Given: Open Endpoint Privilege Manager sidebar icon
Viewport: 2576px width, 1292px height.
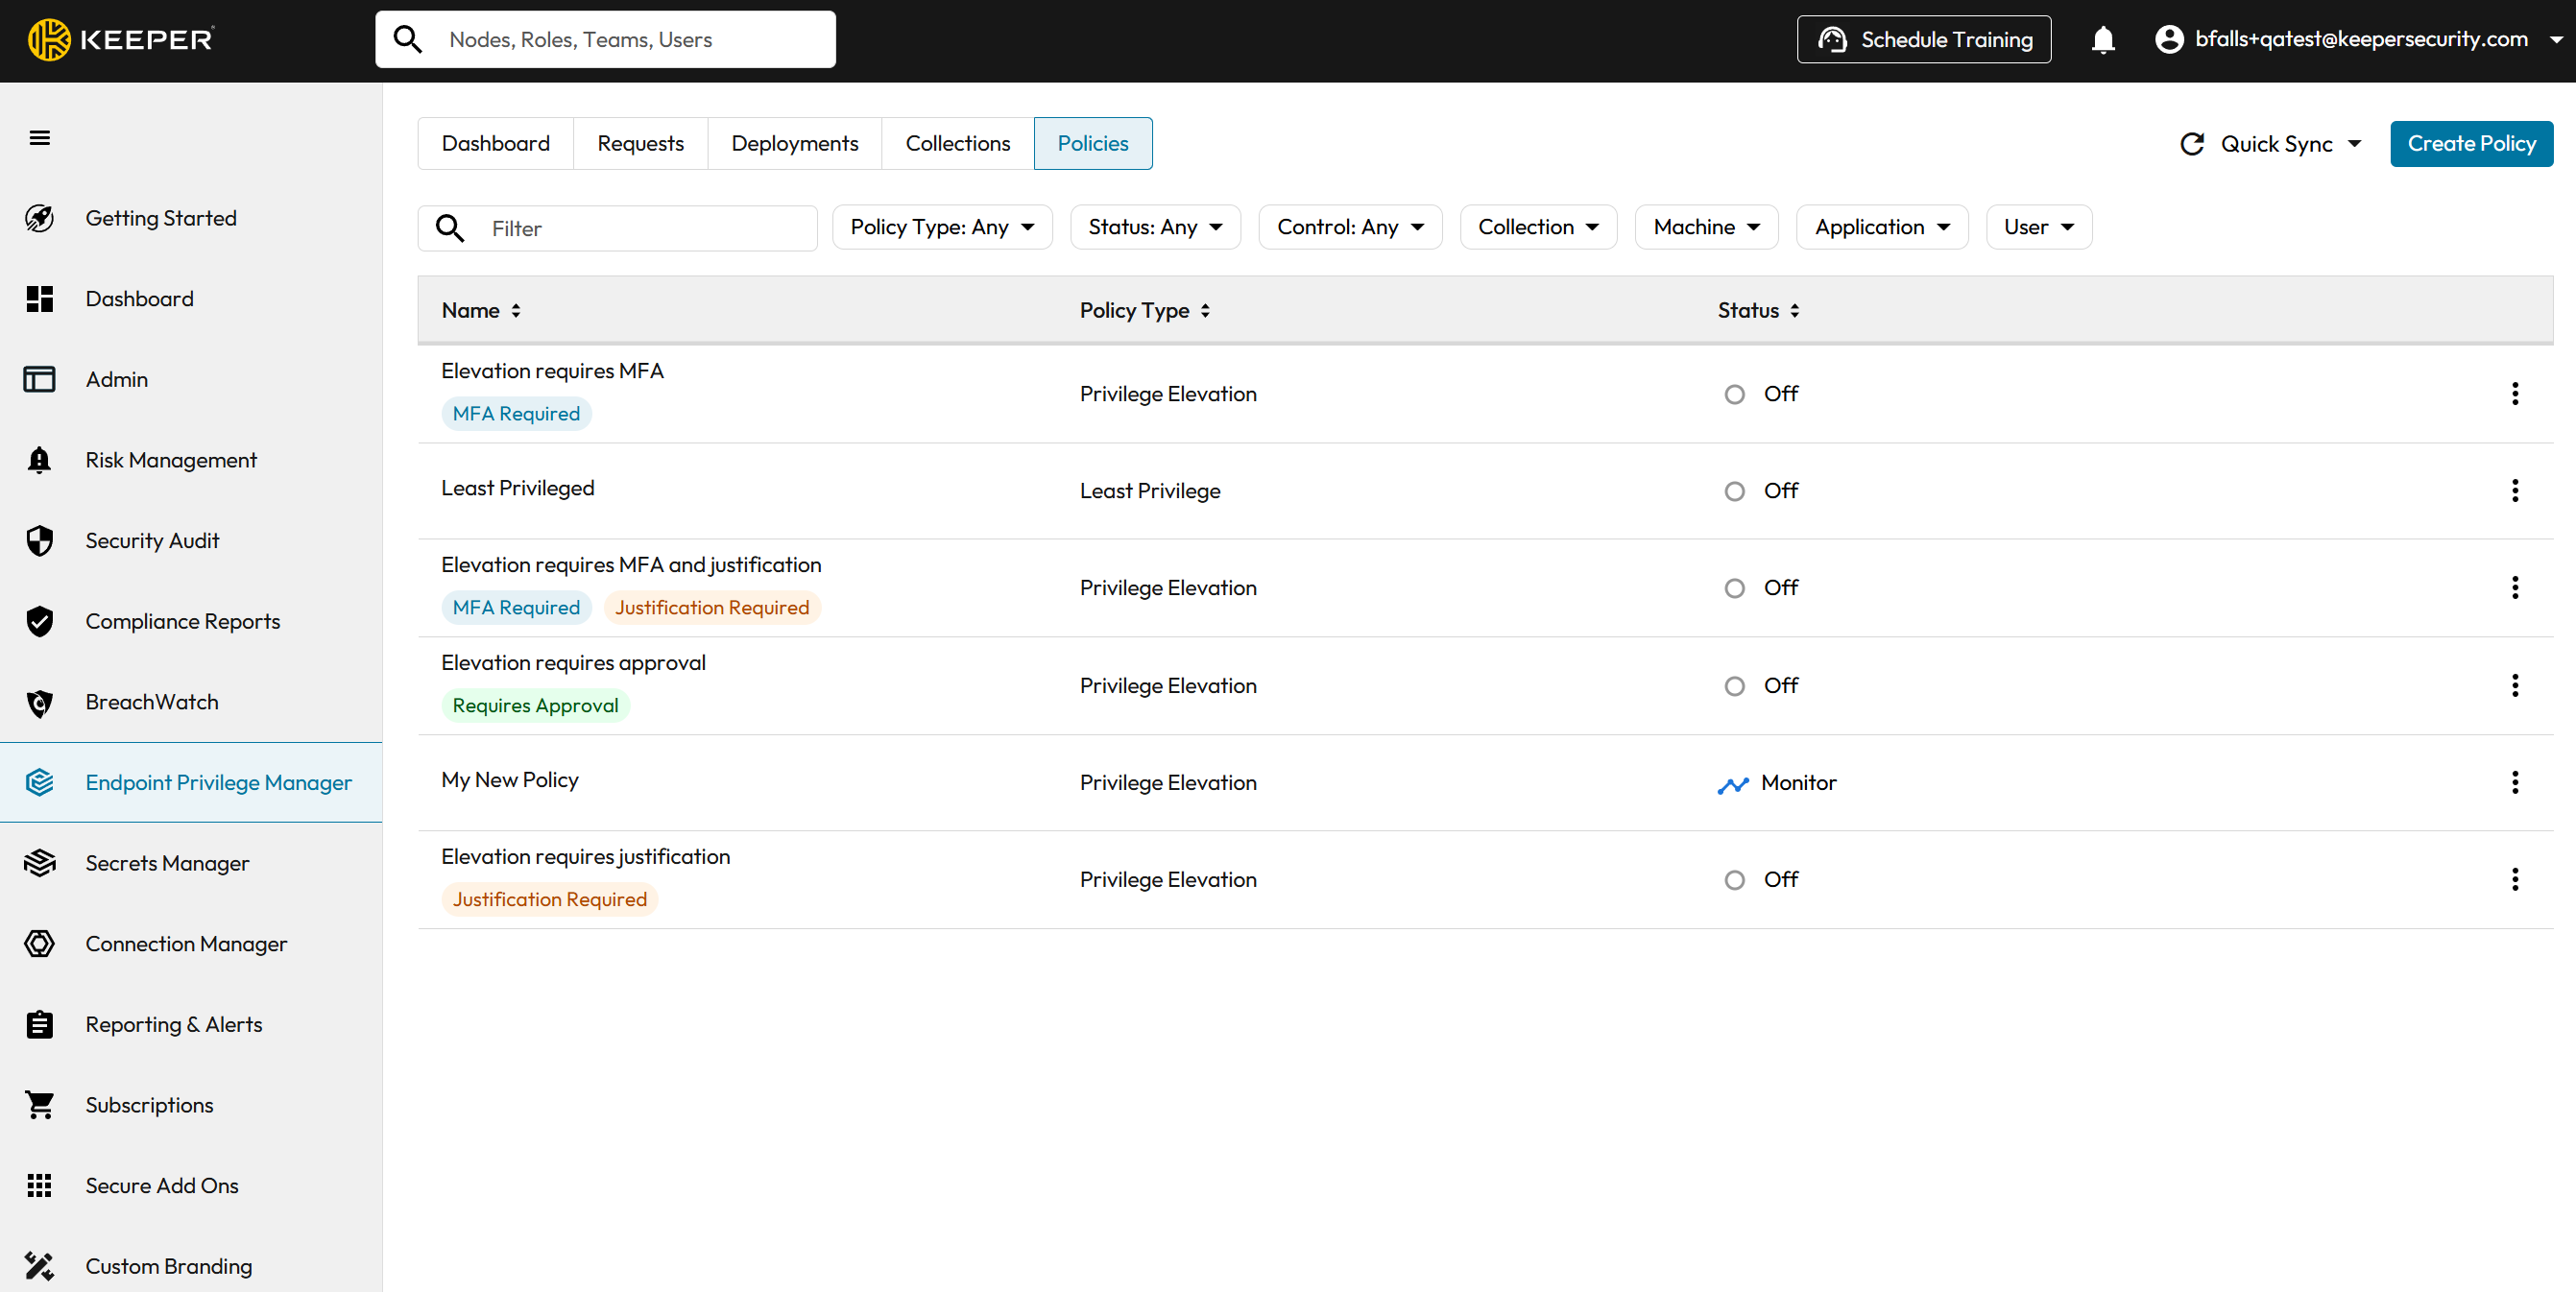Looking at the screenshot, I should coord(39,782).
